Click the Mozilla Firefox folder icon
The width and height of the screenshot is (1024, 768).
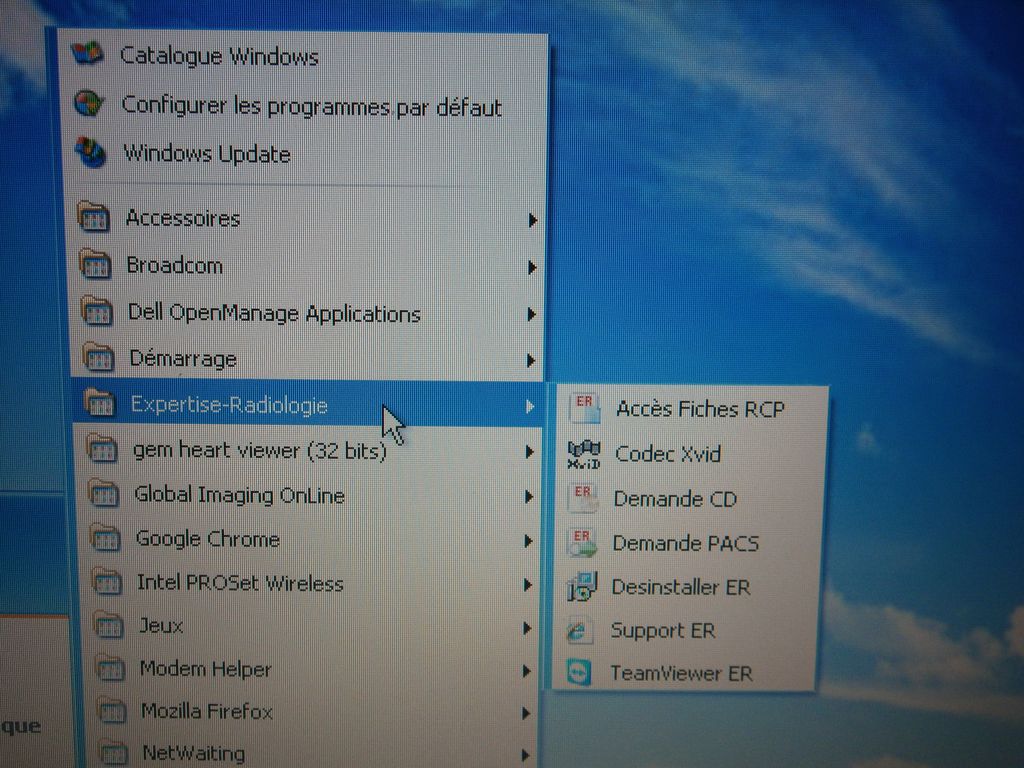111,710
